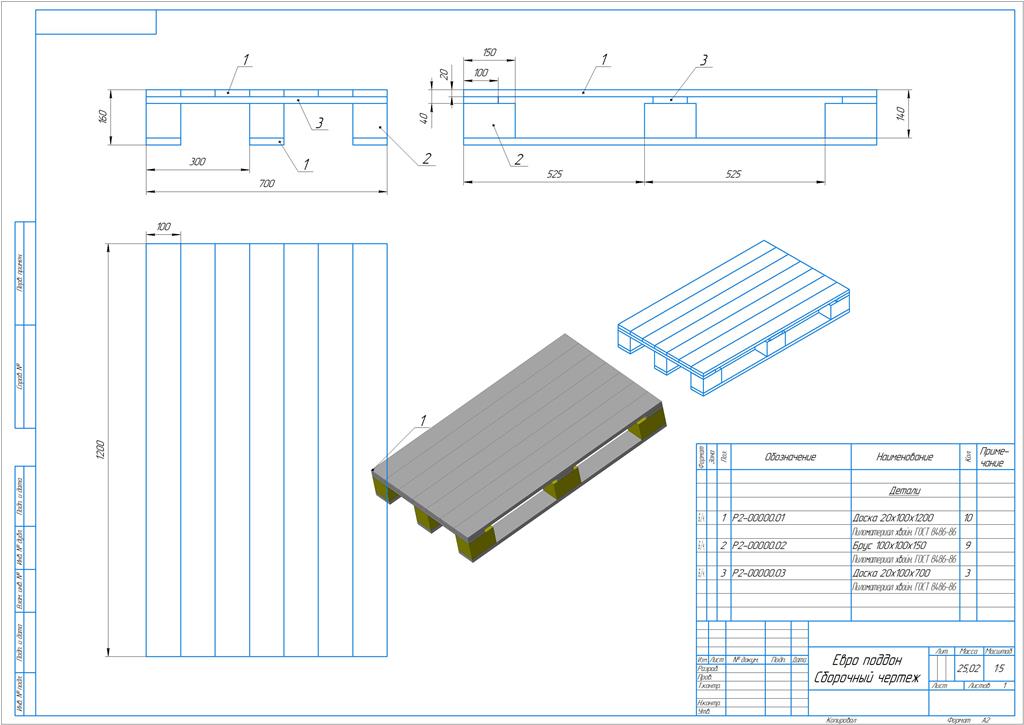Image resolution: width=1024 pixels, height=725 pixels.
Task: Click the Детали section heading
Action: 904,491
